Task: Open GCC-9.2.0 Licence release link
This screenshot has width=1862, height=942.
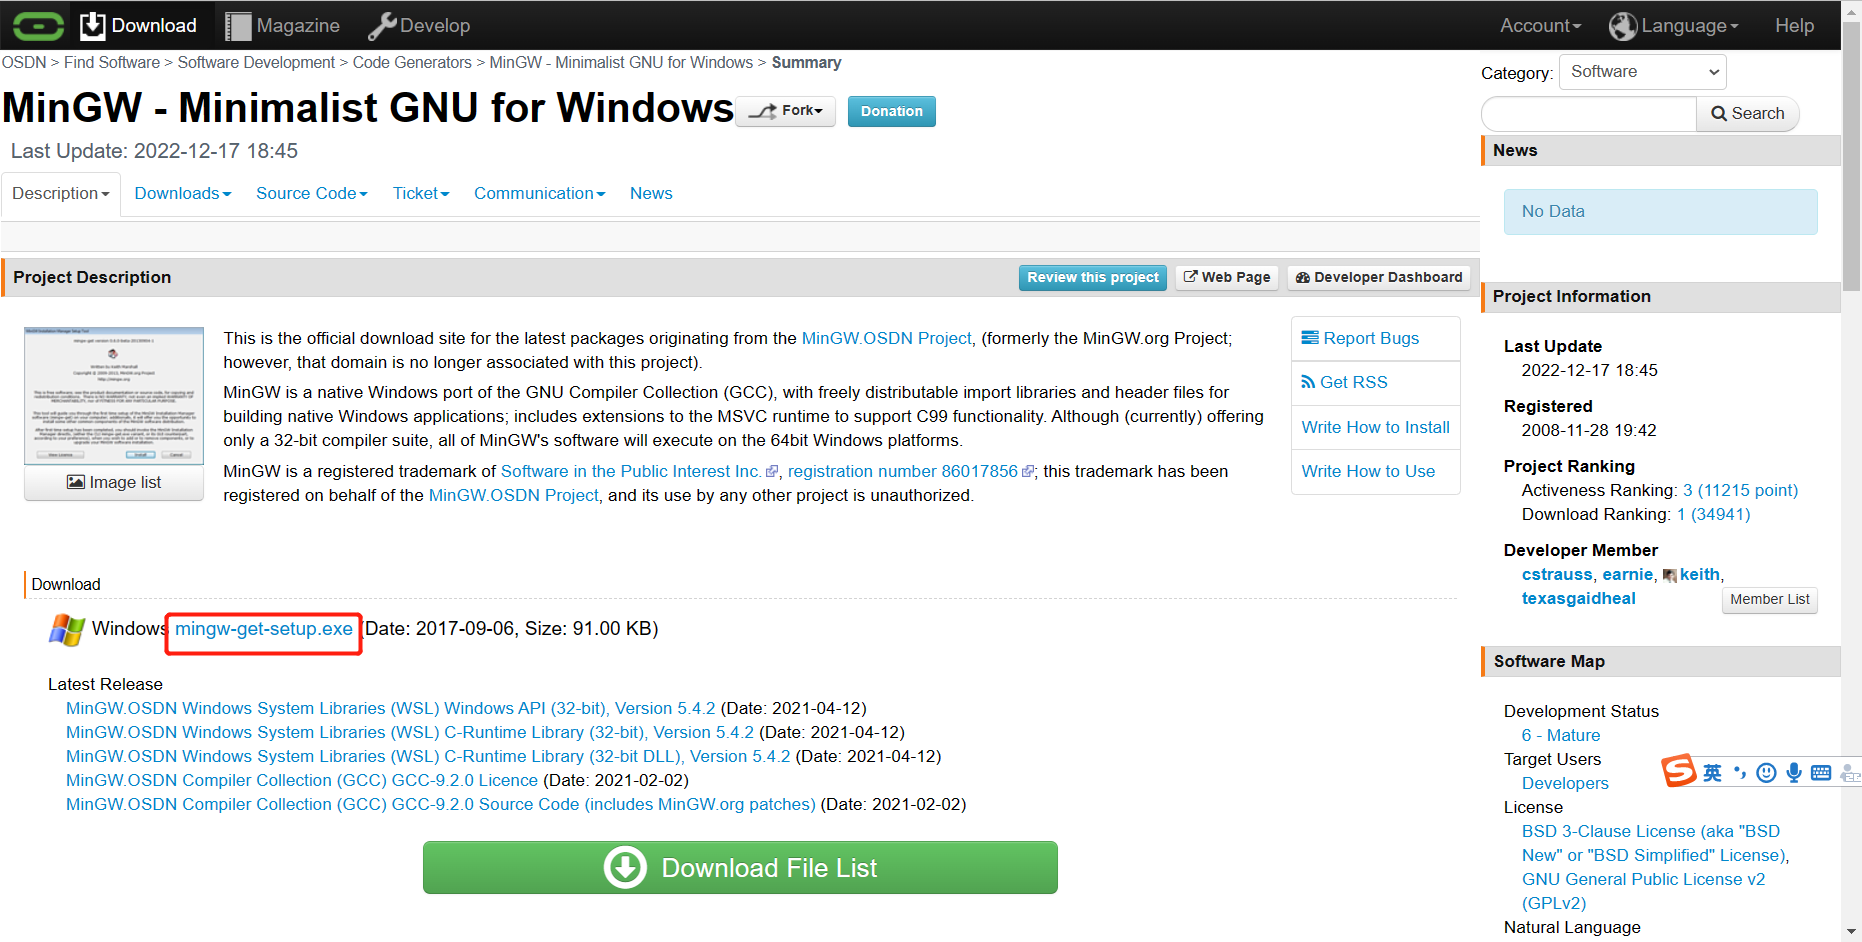Action: pyautogui.click(x=302, y=780)
